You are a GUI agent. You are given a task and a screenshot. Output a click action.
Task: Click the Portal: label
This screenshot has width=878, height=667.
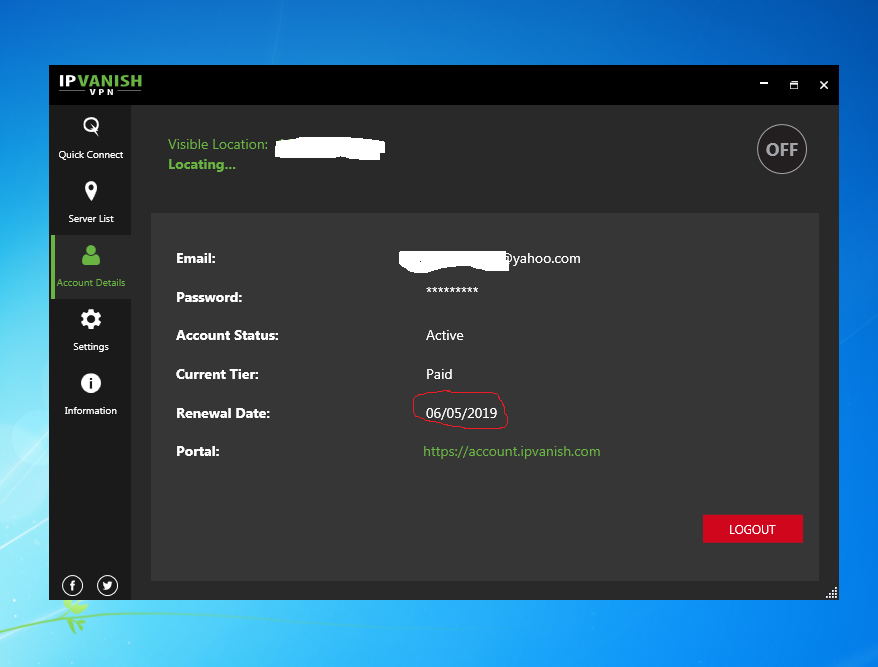[198, 451]
